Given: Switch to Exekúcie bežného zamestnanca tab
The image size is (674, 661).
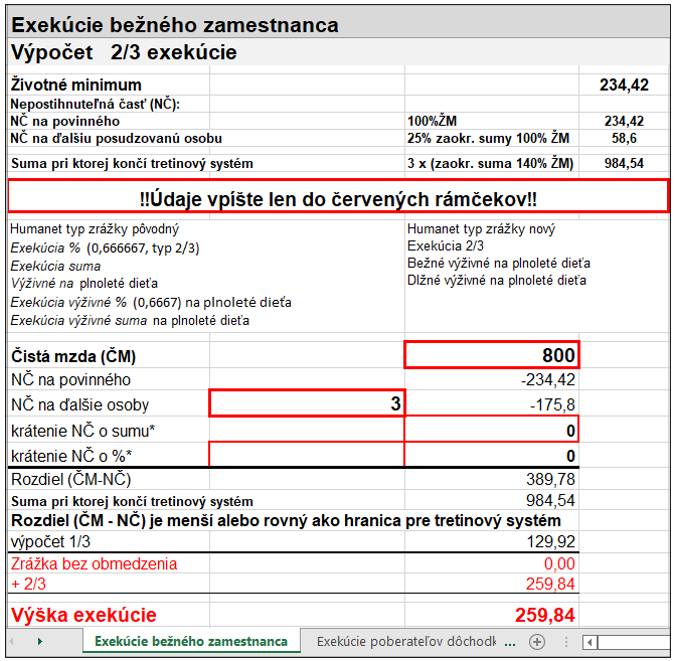Looking at the screenshot, I should [191, 642].
